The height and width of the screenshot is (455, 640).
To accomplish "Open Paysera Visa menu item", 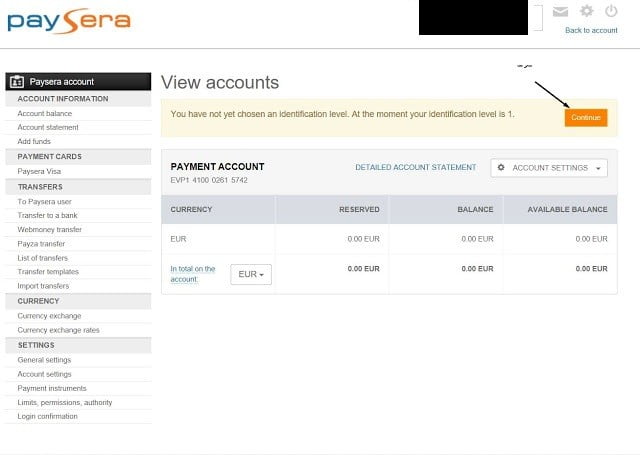I will tap(39, 171).
